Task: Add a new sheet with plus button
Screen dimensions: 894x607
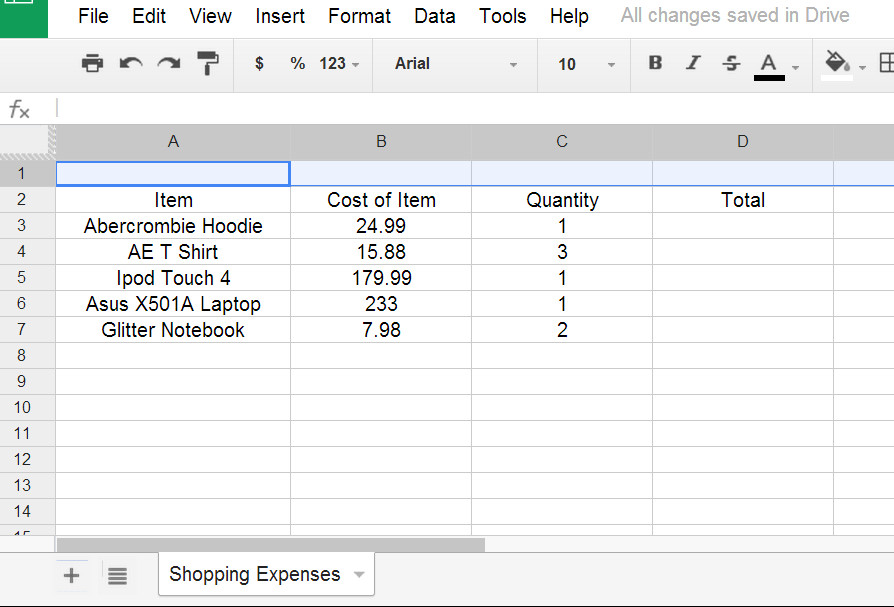Action: tap(72, 576)
